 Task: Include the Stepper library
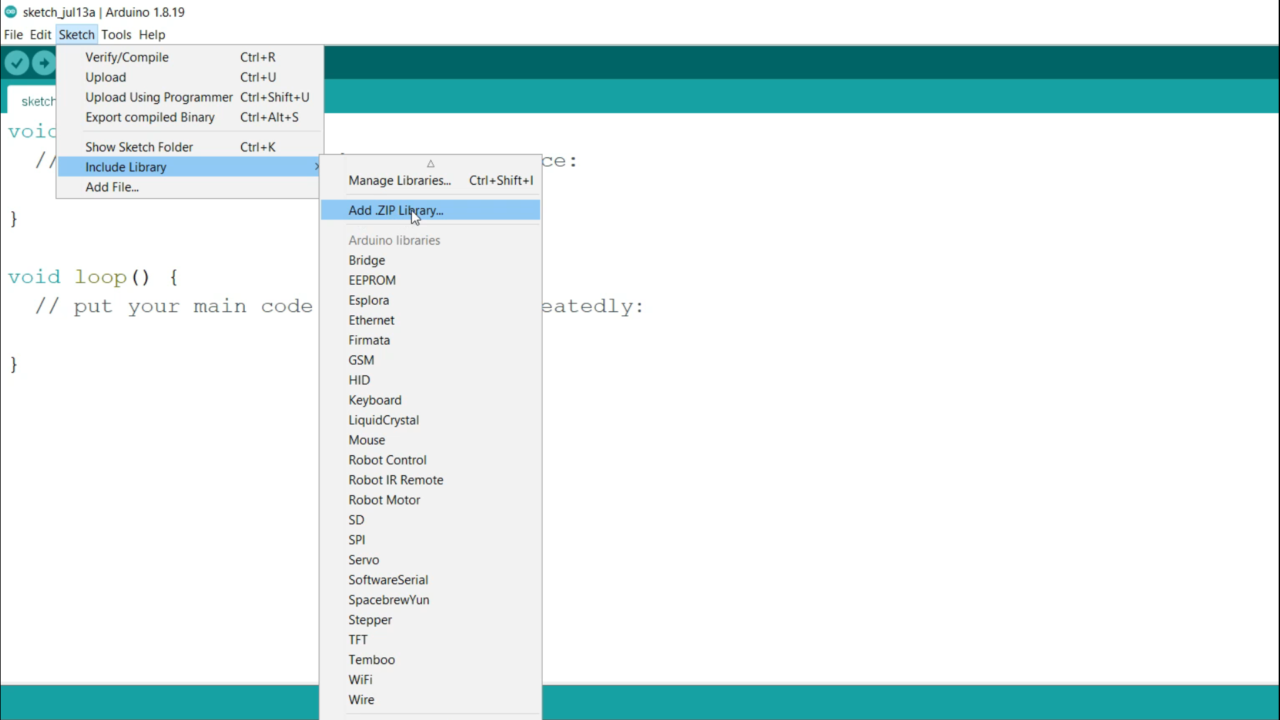point(430,620)
